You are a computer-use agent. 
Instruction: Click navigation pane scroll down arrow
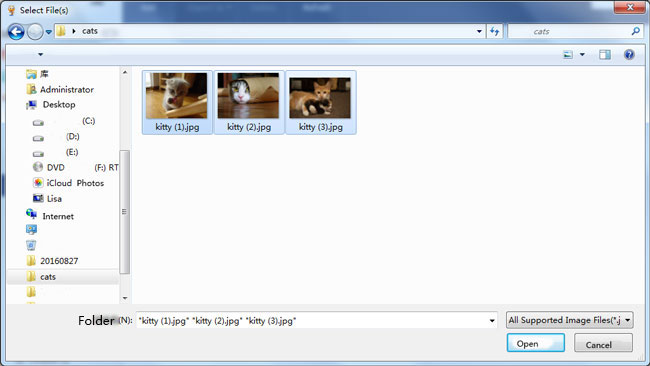tap(125, 298)
